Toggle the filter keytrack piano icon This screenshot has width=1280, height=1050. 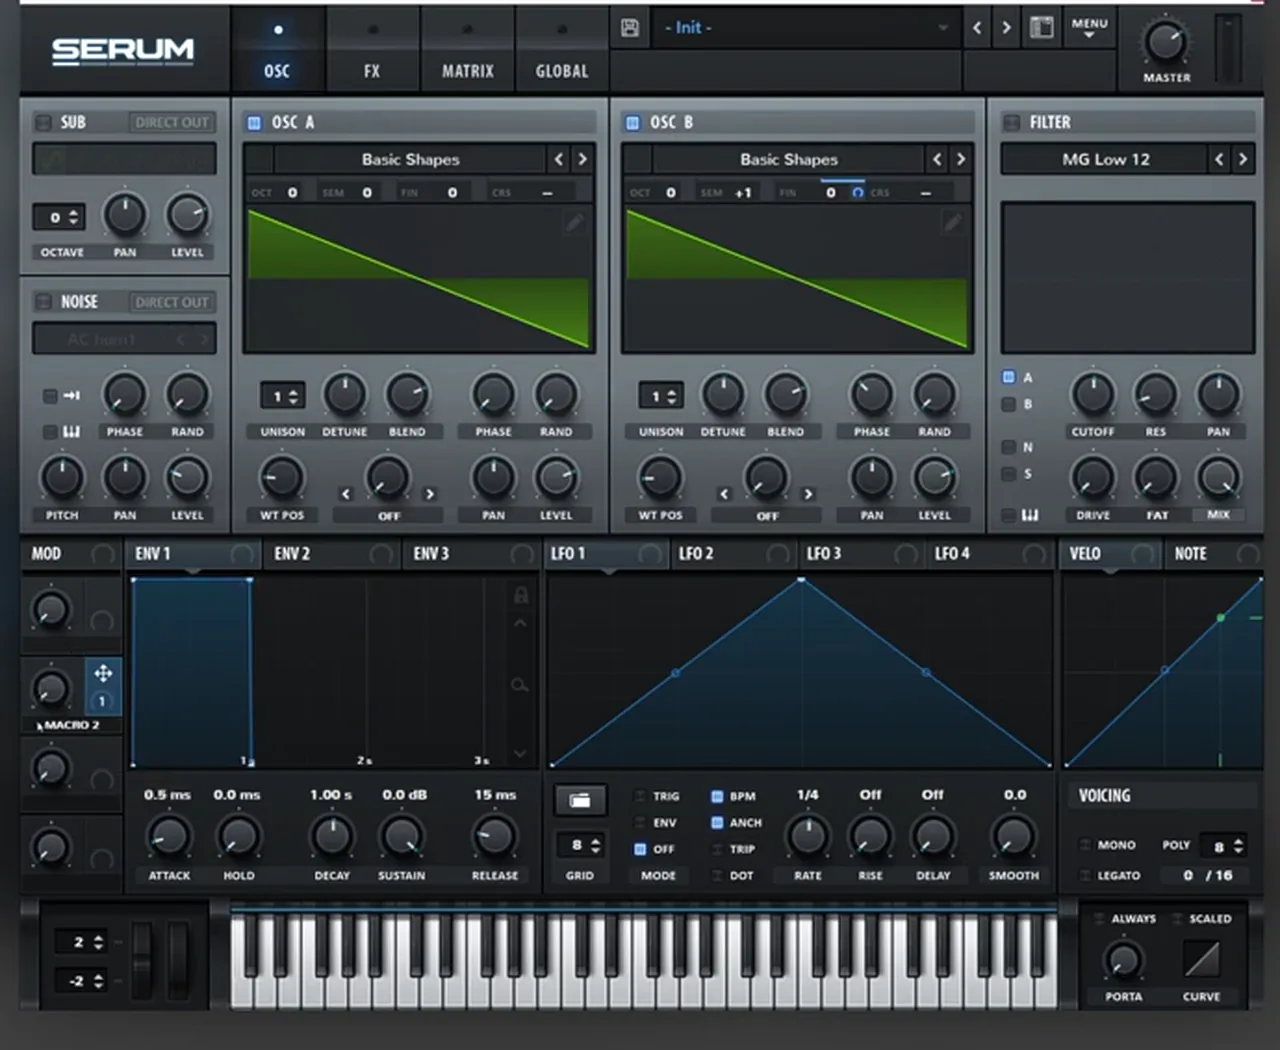coord(1030,515)
